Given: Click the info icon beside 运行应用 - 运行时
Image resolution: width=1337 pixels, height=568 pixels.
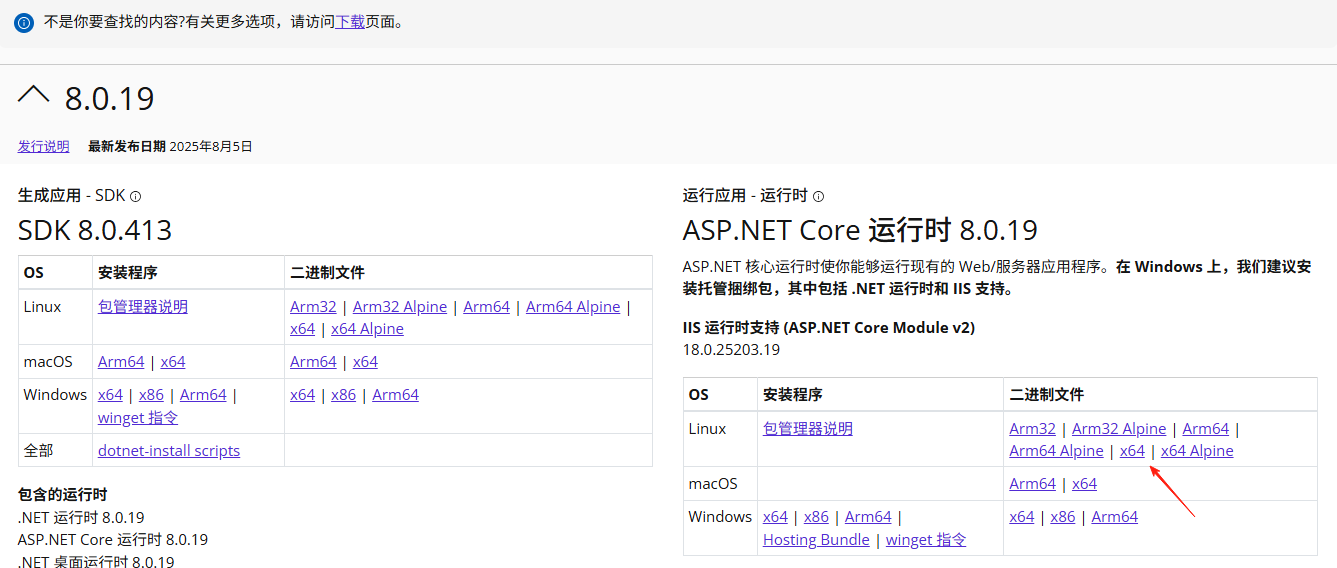Looking at the screenshot, I should (x=818, y=197).
